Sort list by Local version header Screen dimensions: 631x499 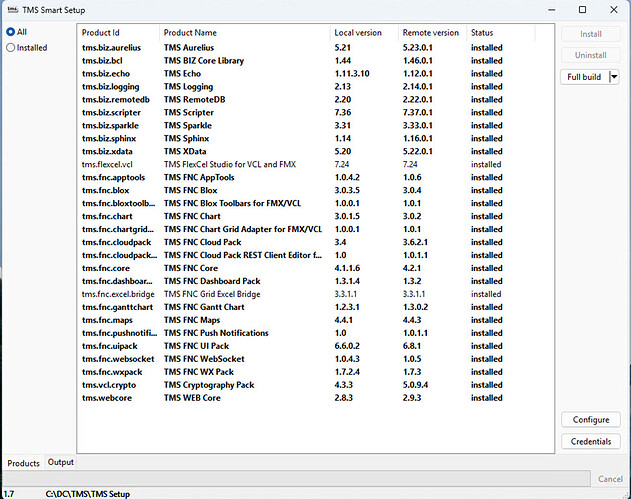pyautogui.click(x=363, y=33)
